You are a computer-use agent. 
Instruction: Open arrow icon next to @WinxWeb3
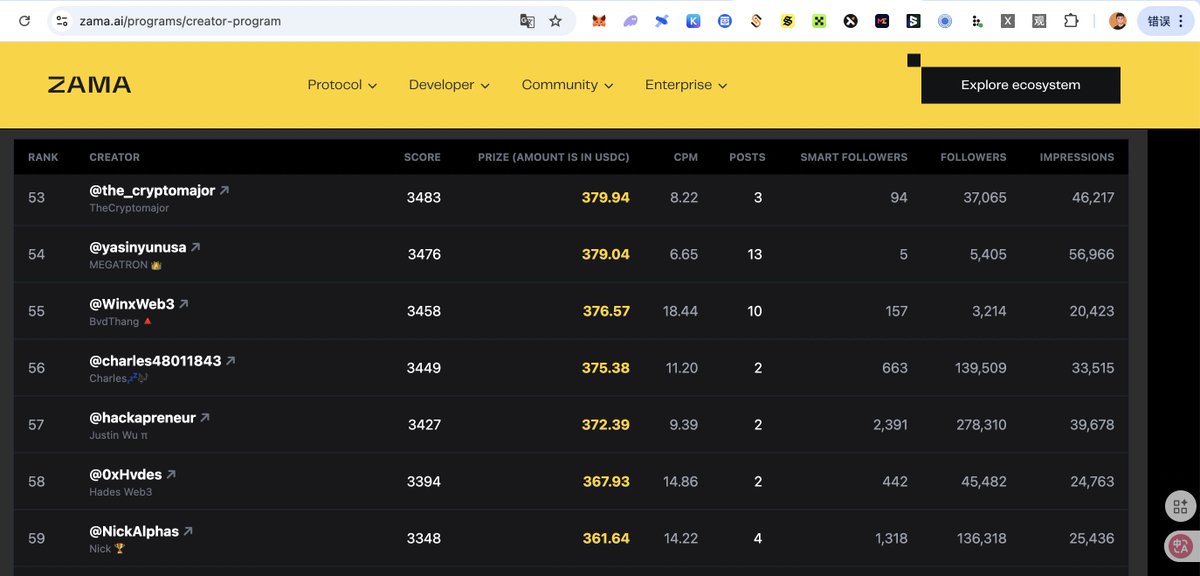click(x=184, y=304)
